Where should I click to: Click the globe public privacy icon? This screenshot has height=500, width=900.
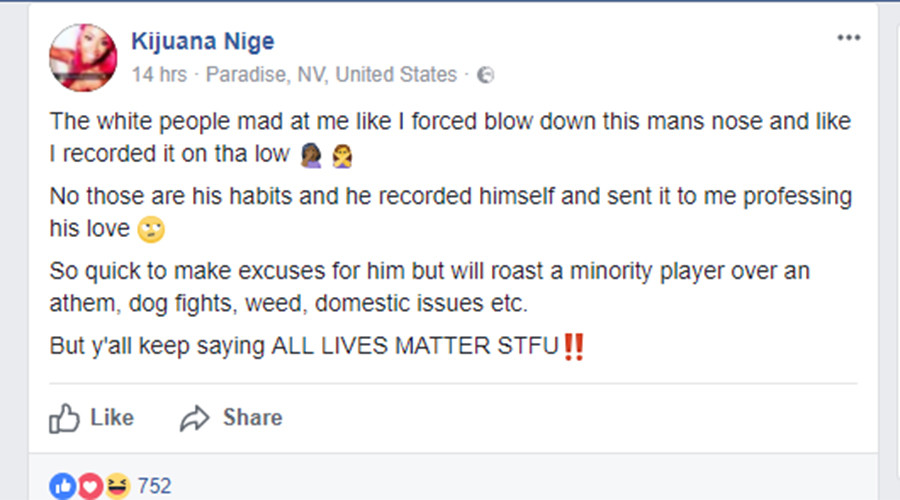[x=486, y=75]
